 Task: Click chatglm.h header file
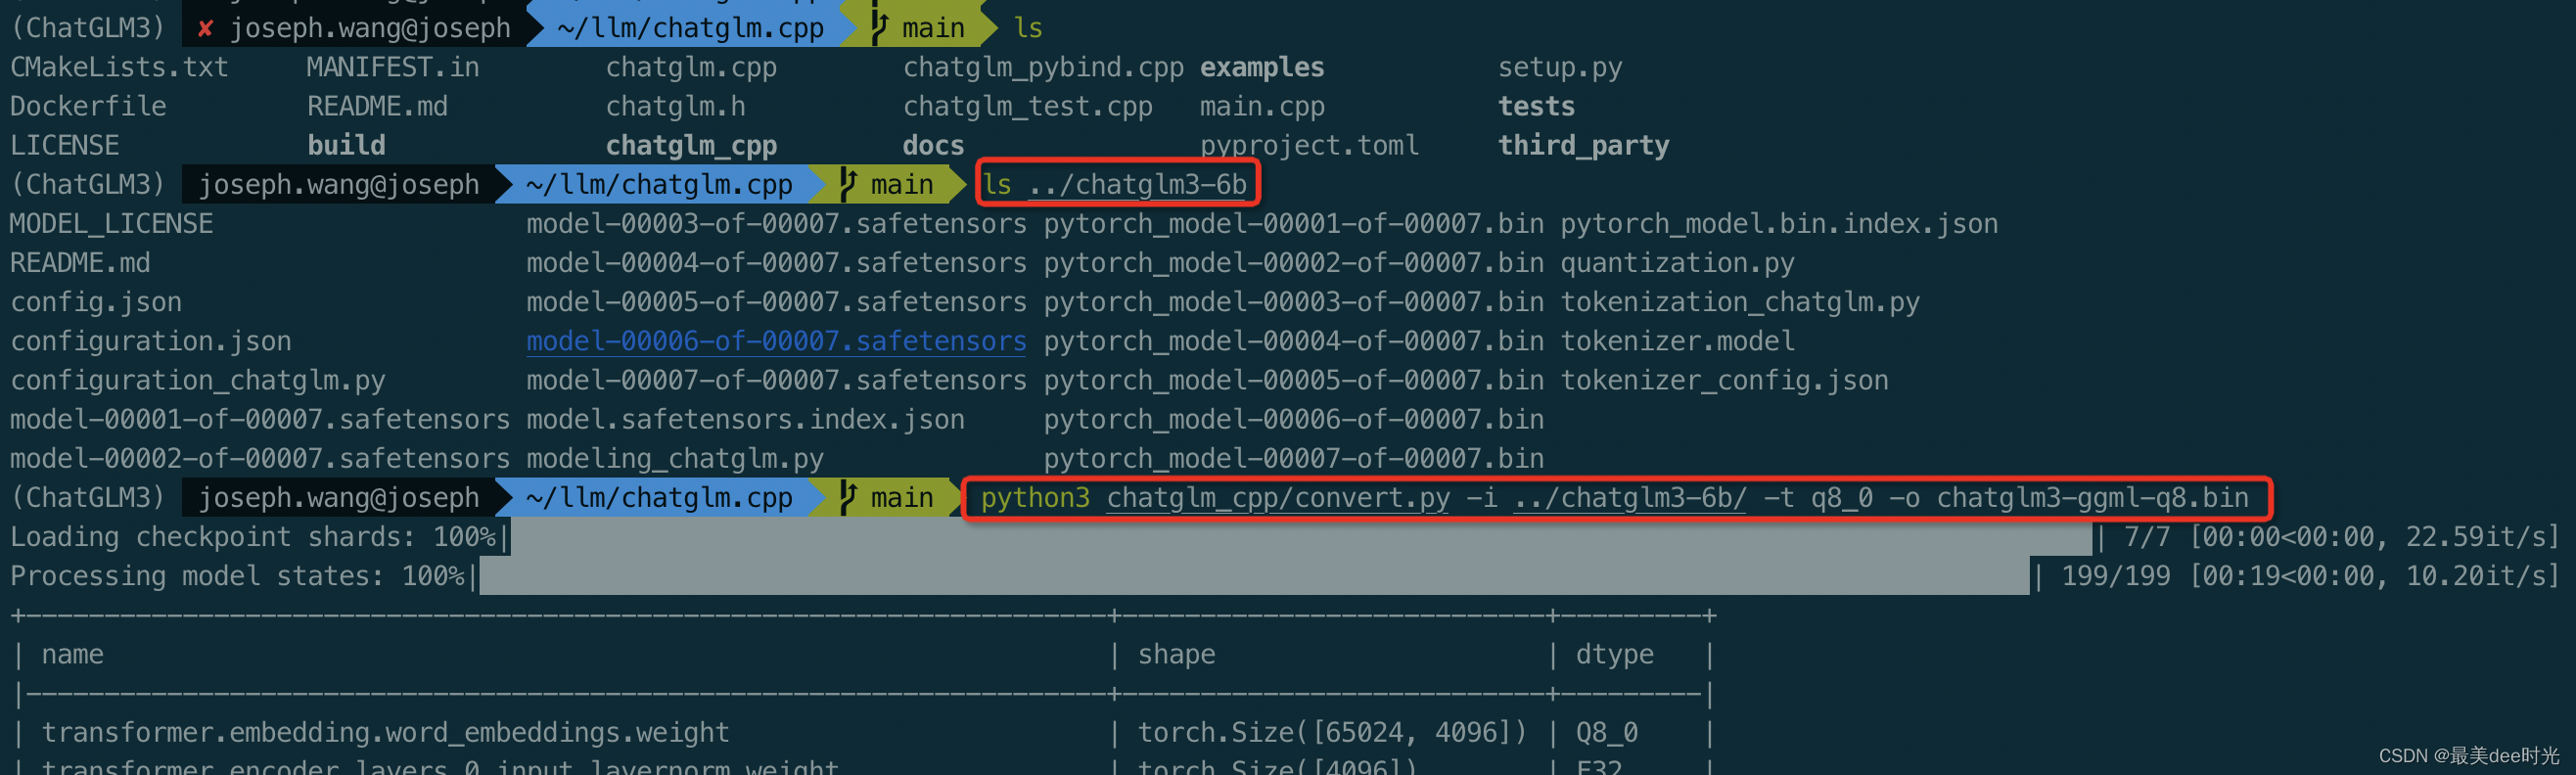675,106
